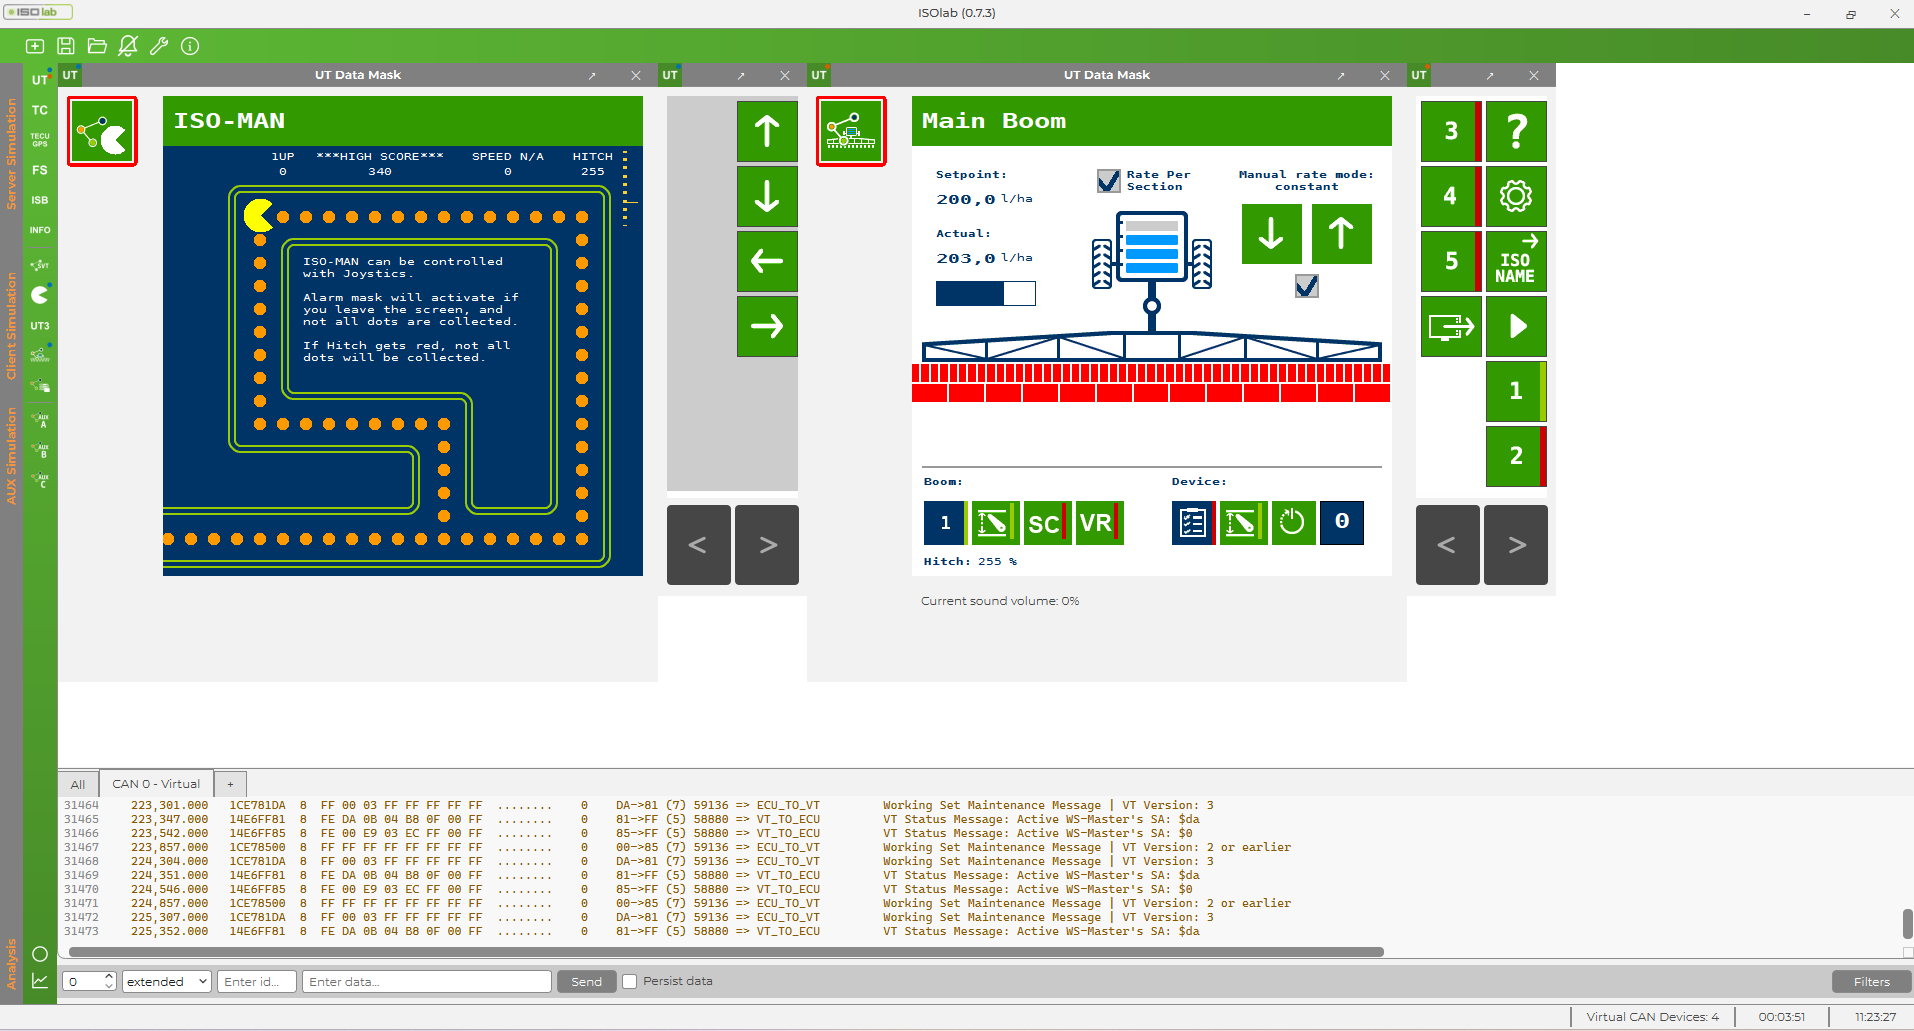Click the horizontal scrollbar of the CAN log
Image resolution: width=1914 pixels, height=1031 pixels.
point(726,952)
